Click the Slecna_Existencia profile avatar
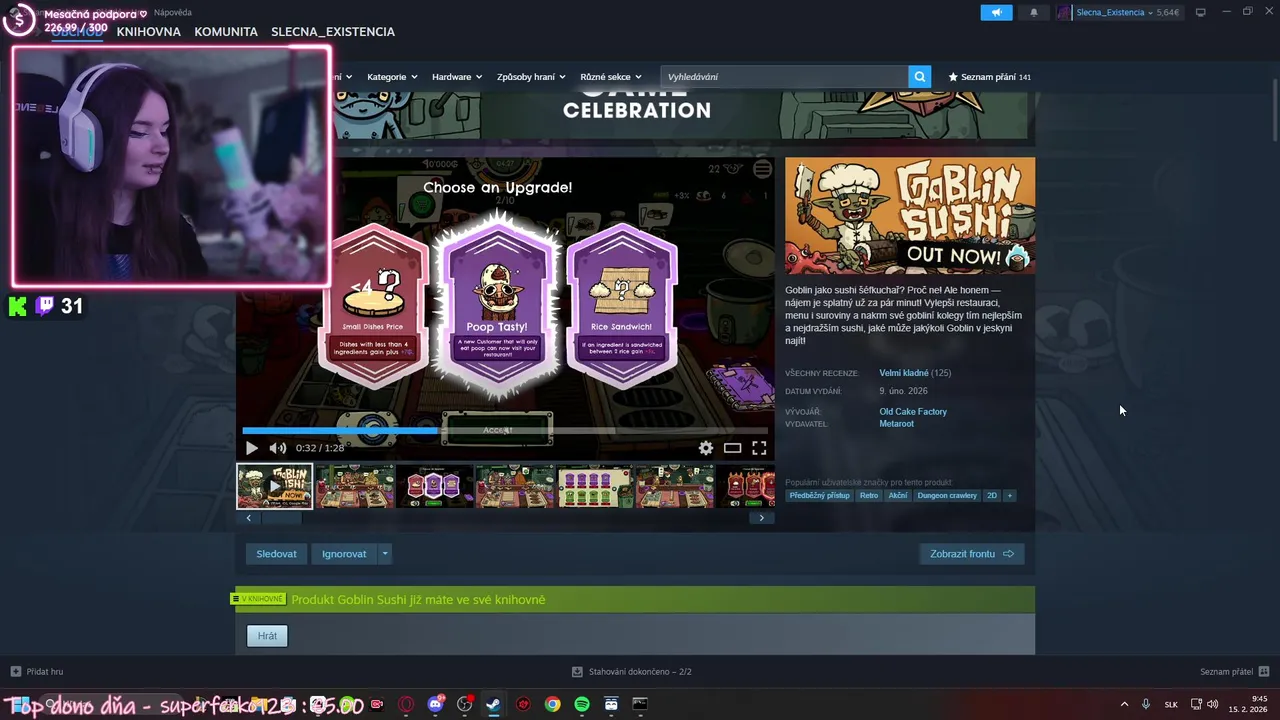This screenshot has width=1280, height=720. coord(1064,12)
